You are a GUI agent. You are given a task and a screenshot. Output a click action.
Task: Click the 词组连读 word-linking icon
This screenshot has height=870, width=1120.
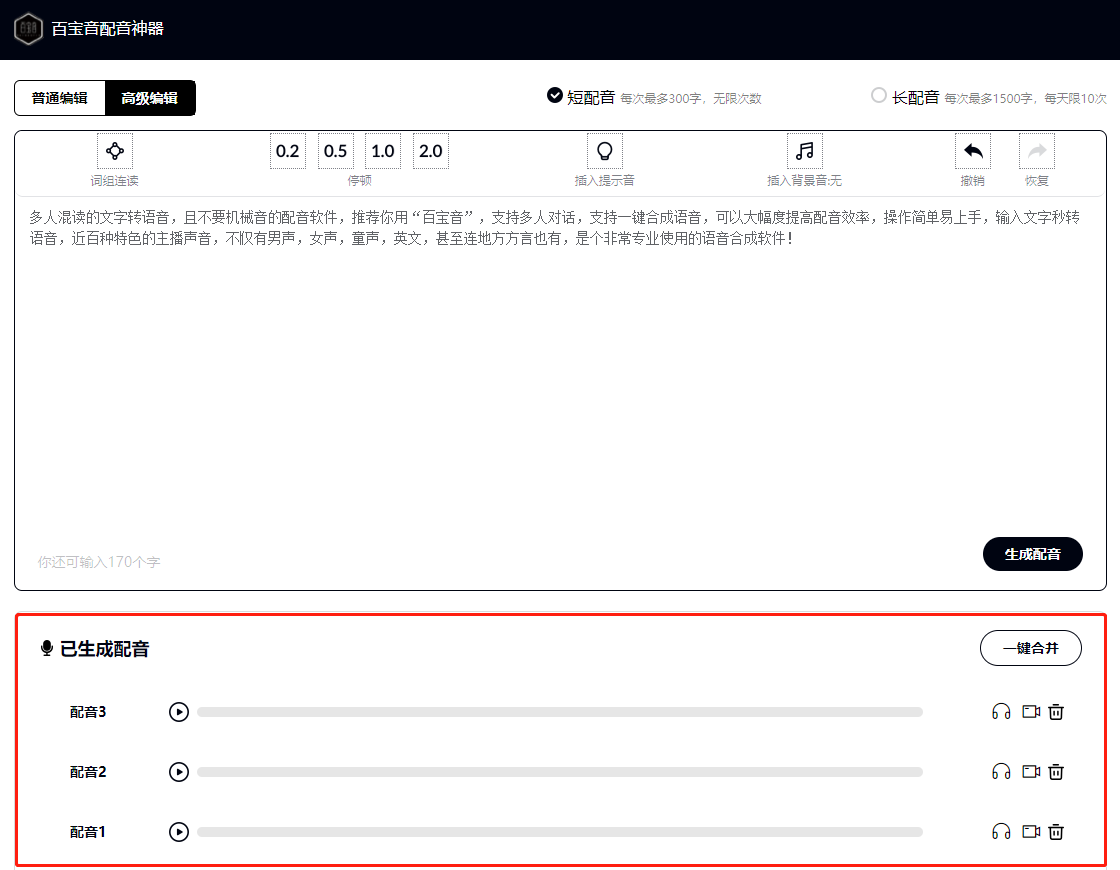(x=115, y=151)
